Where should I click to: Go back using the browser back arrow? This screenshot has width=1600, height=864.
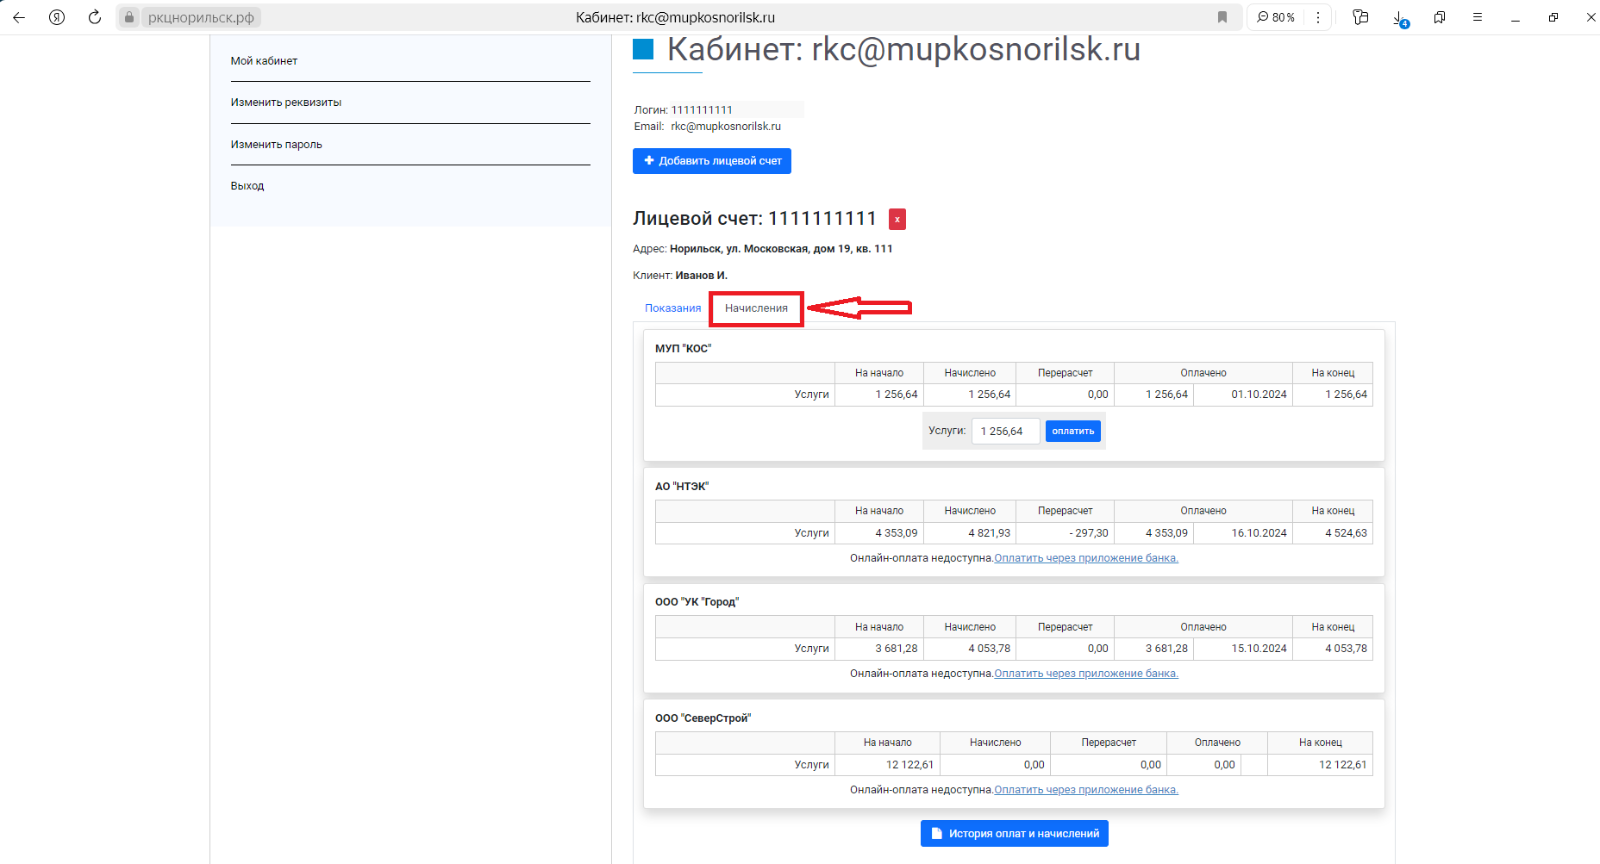19,17
